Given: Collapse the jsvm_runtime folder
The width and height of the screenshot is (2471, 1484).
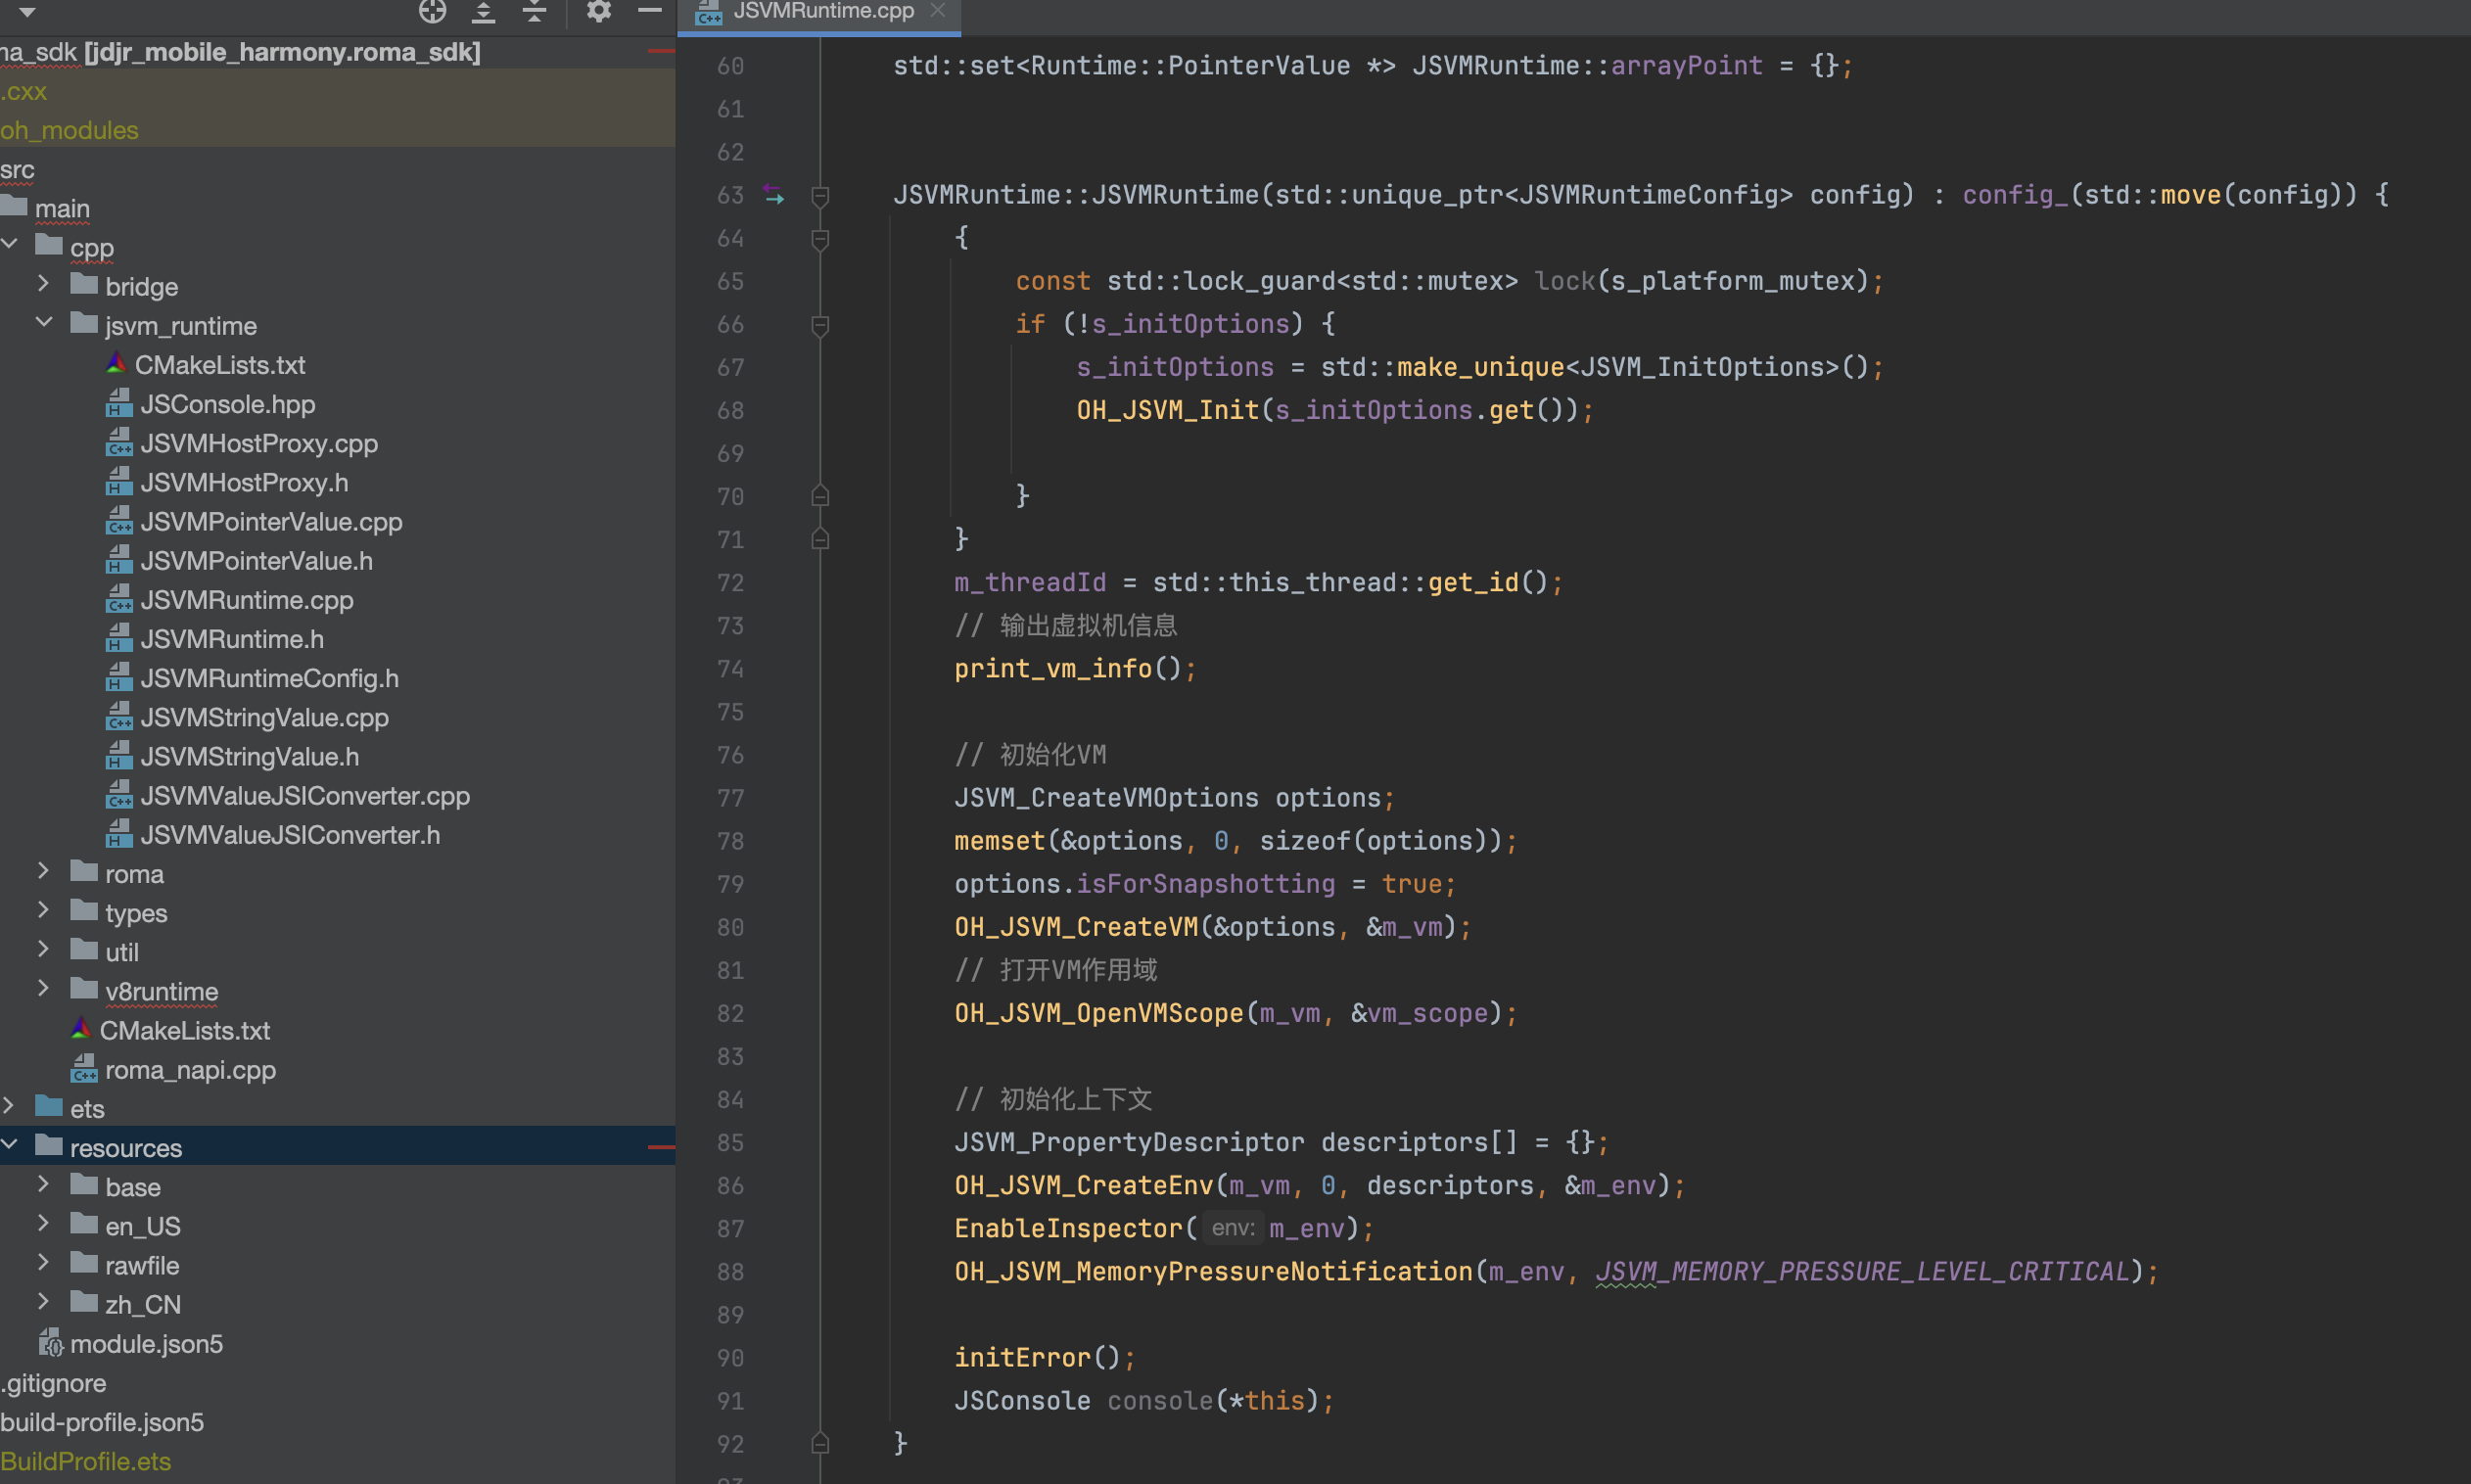Looking at the screenshot, I should point(44,324).
